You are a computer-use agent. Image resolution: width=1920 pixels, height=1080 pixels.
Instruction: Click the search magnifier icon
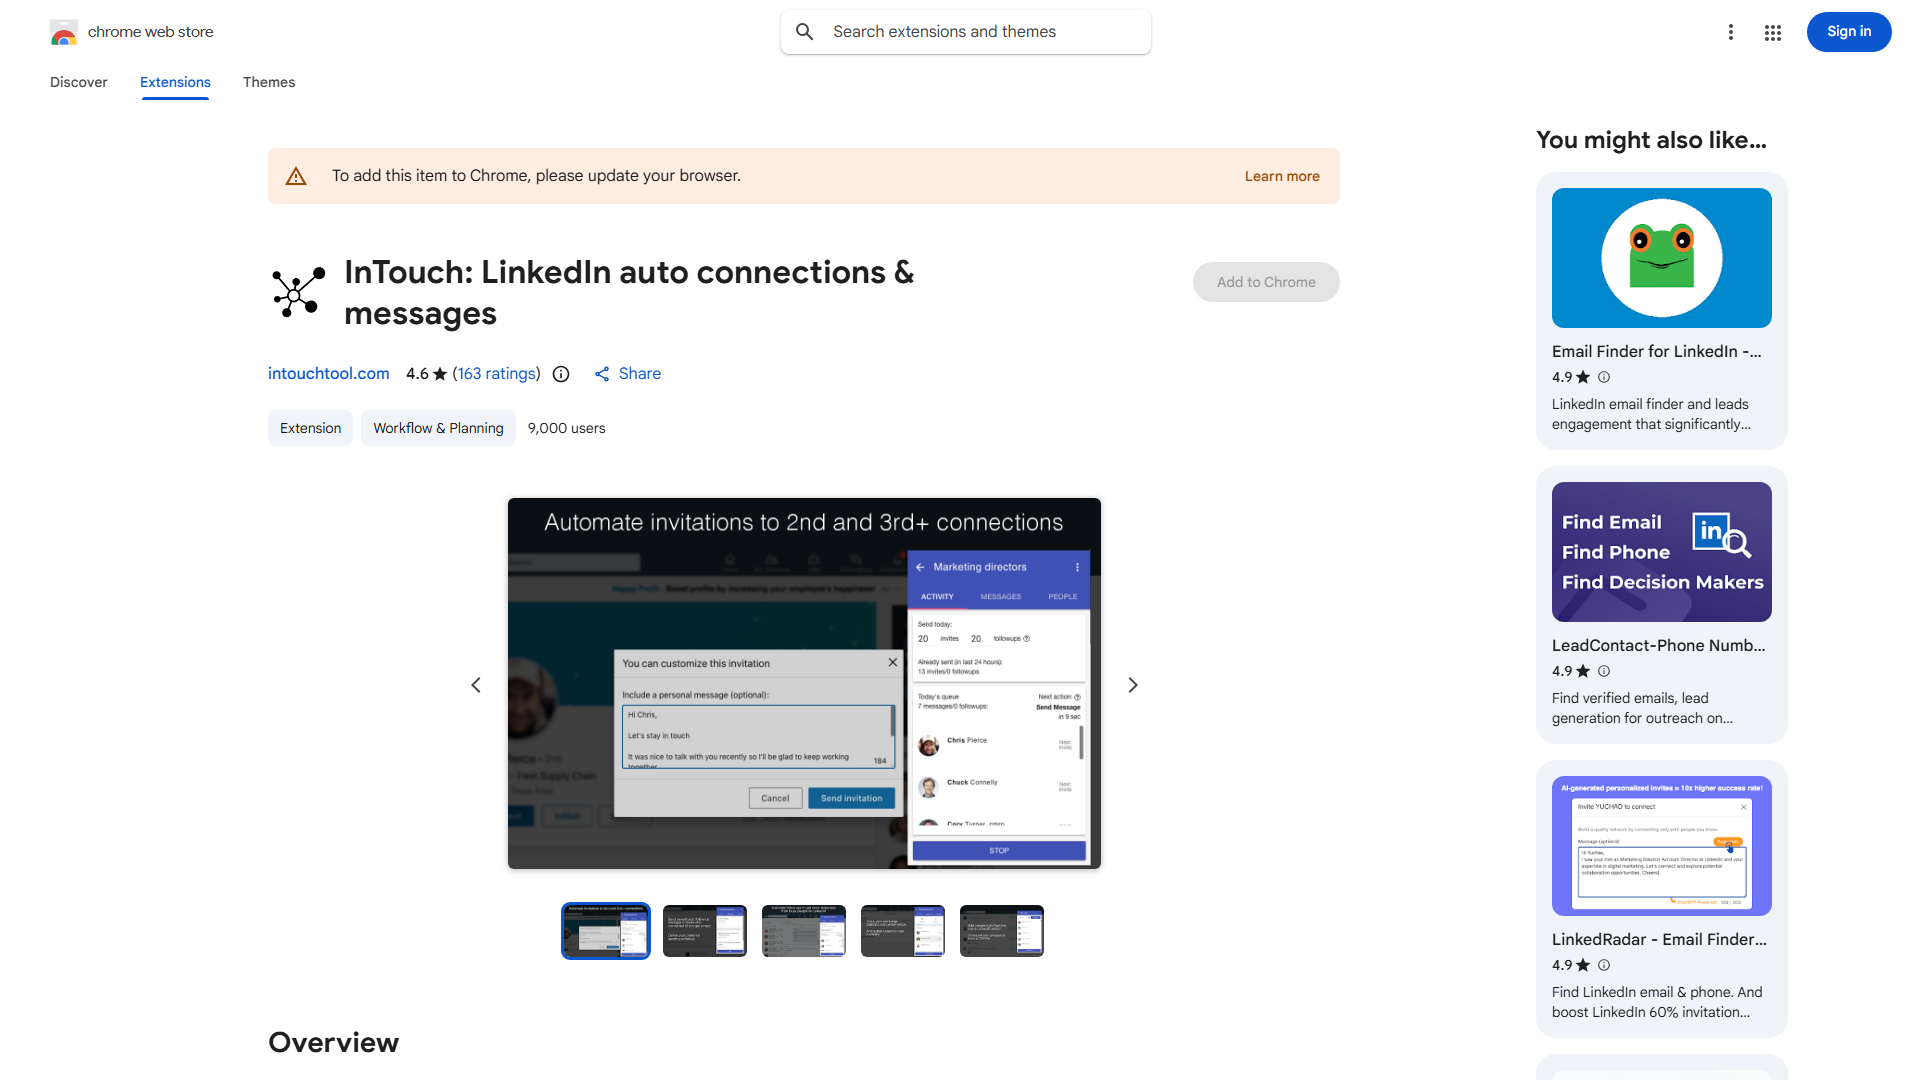tap(805, 31)
